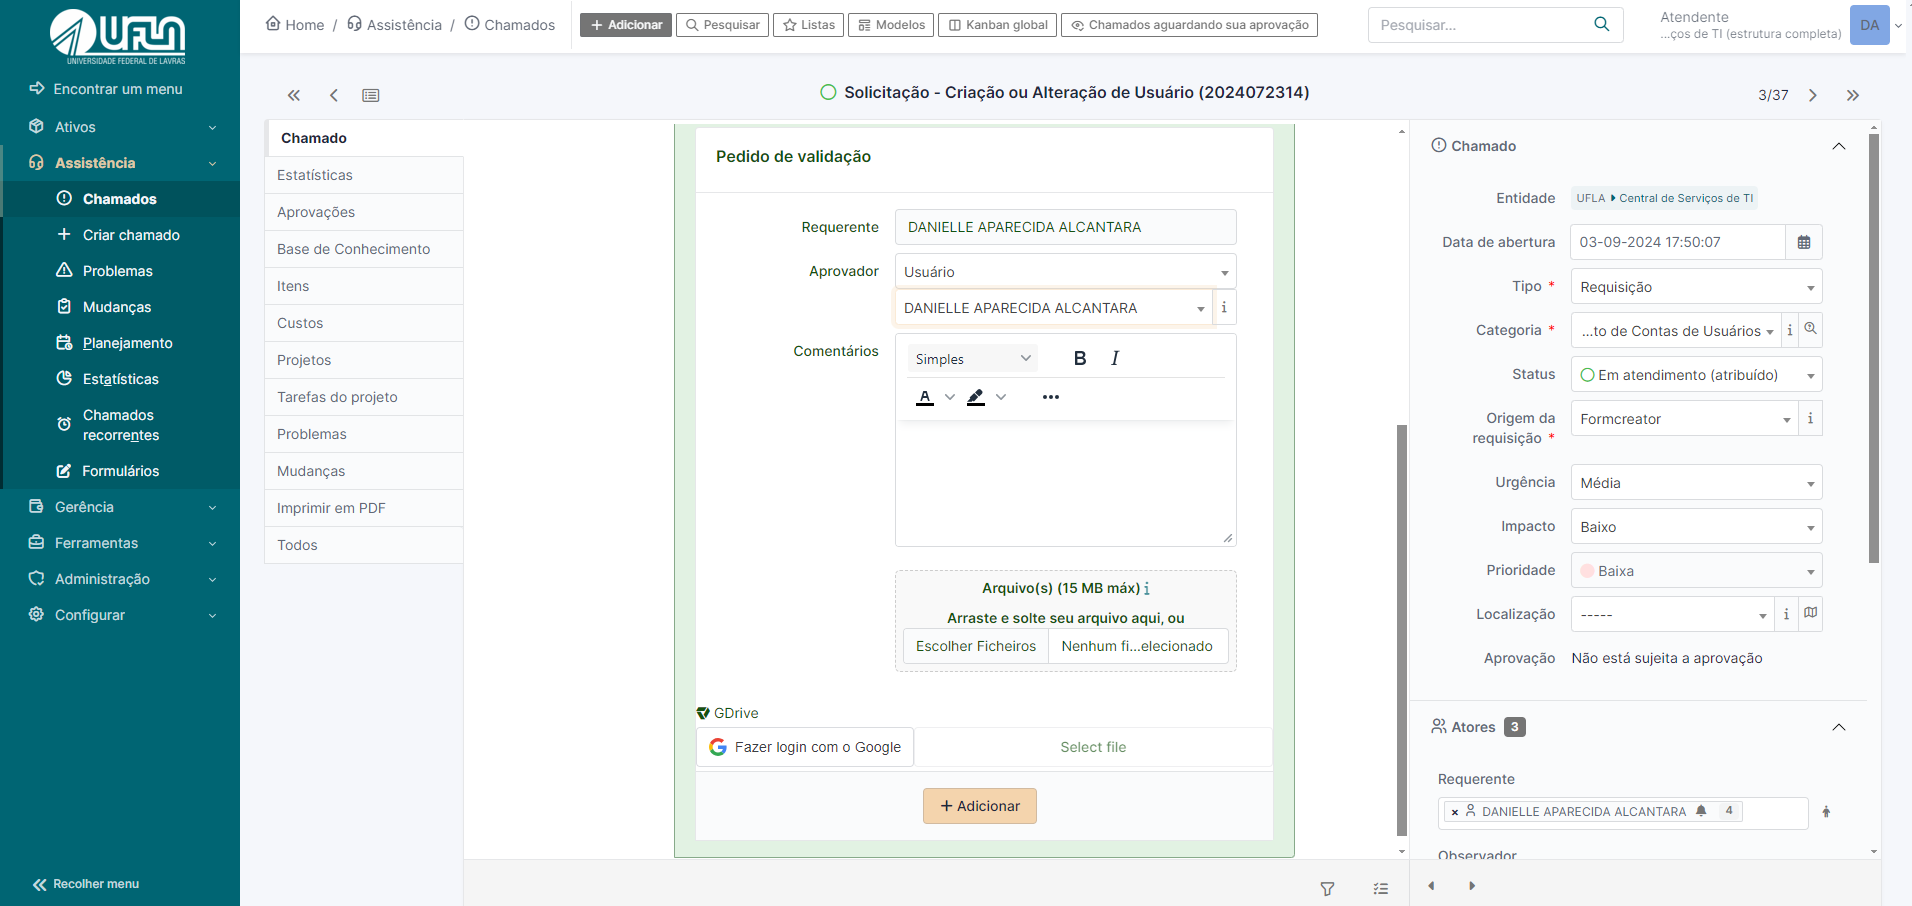Image resolution: width=1912 pixels, height=906 pixels.
Task: Open Tipo Requisição dropdown
Action: pyautogui.click(x=1697, y=286)
